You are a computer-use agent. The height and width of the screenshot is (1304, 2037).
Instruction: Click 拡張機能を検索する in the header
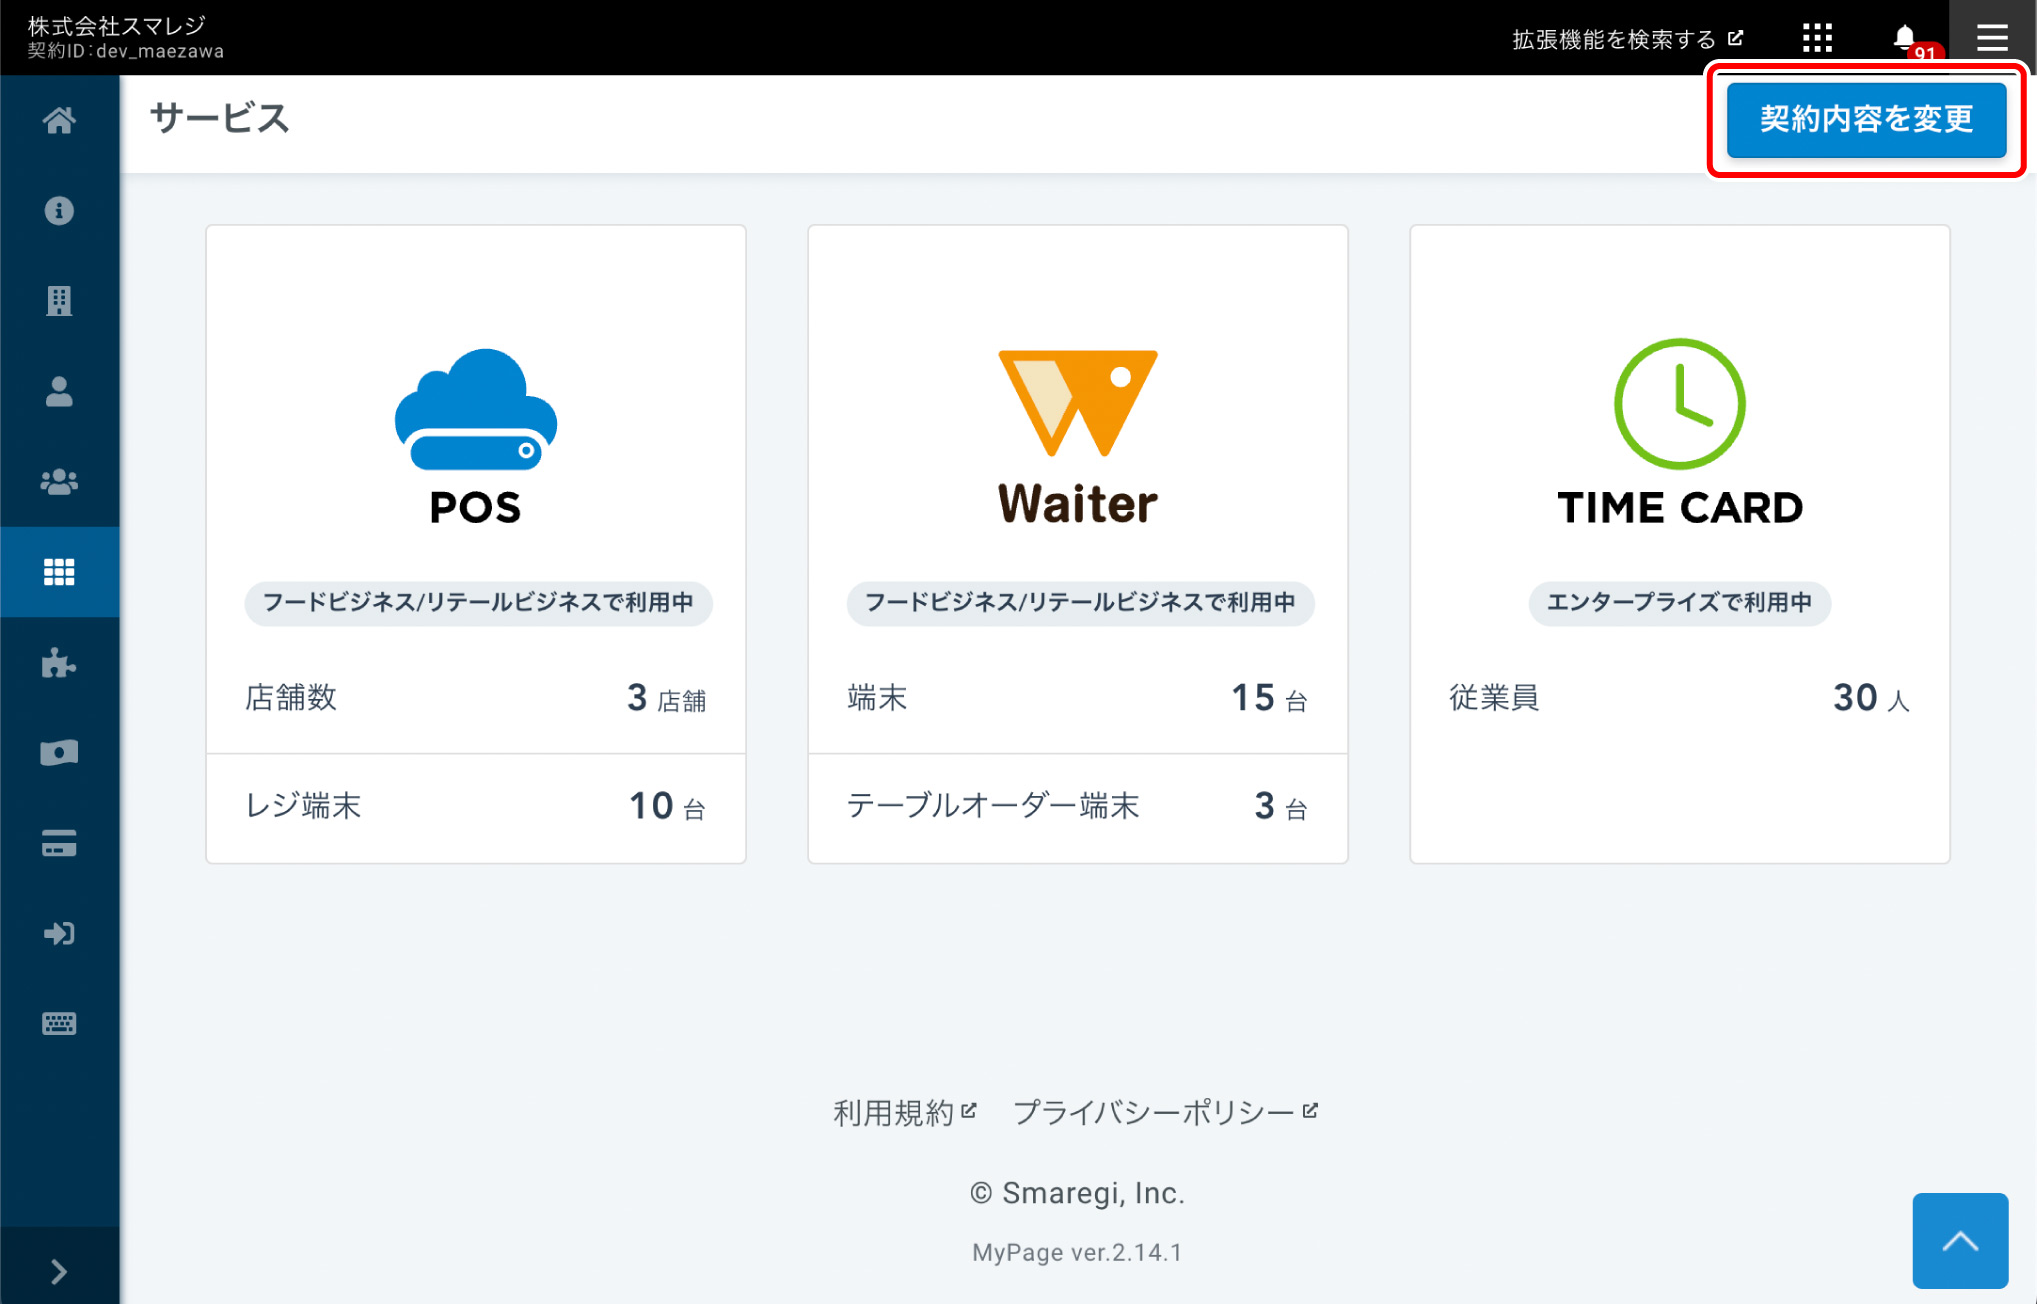coord(1618,38)
